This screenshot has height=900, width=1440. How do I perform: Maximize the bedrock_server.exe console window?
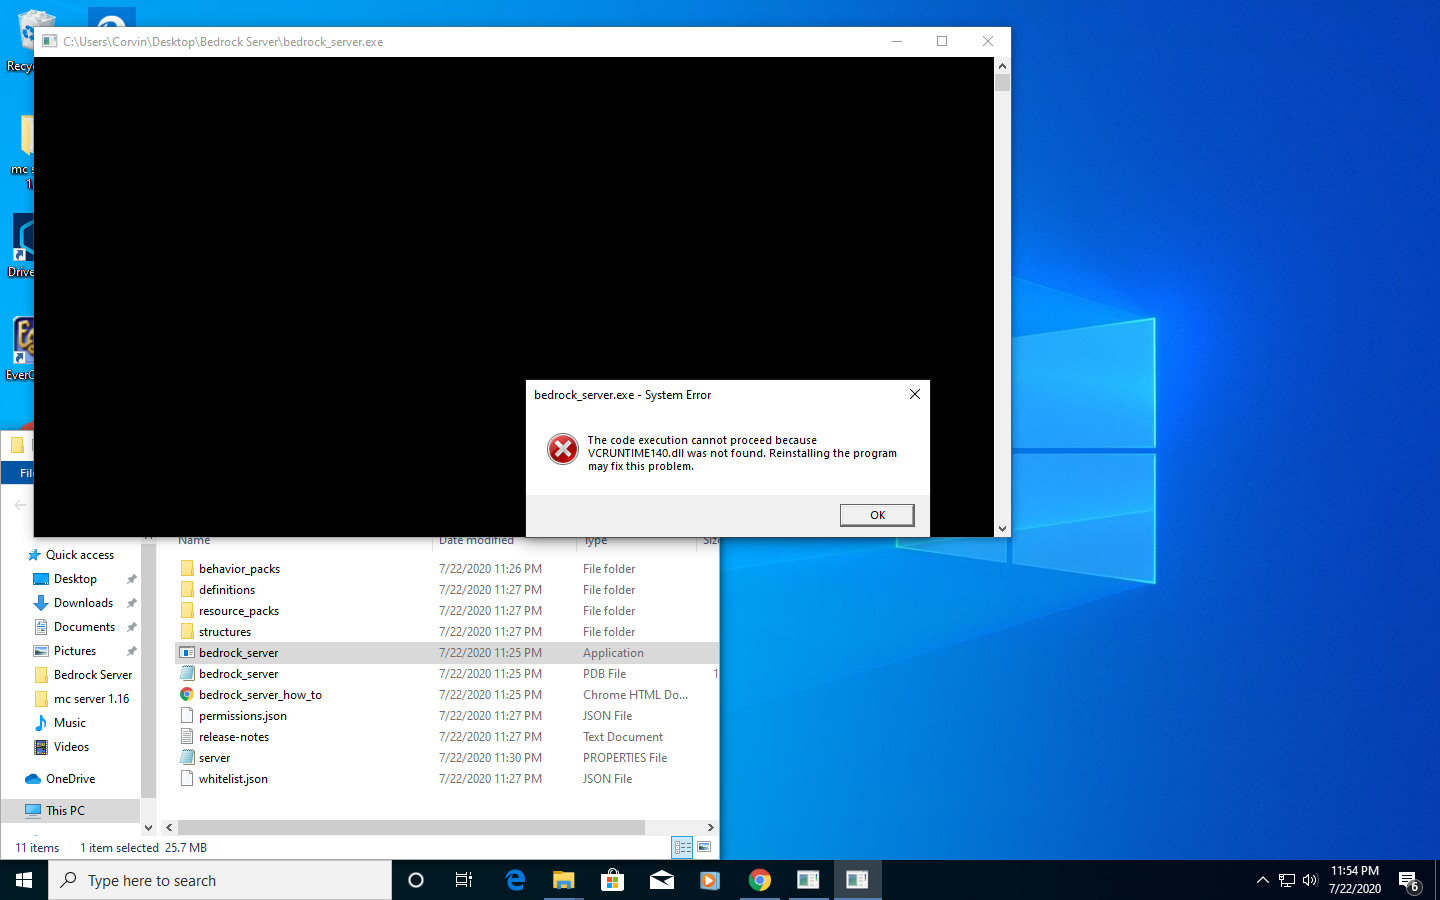click(x=942, y=41)
